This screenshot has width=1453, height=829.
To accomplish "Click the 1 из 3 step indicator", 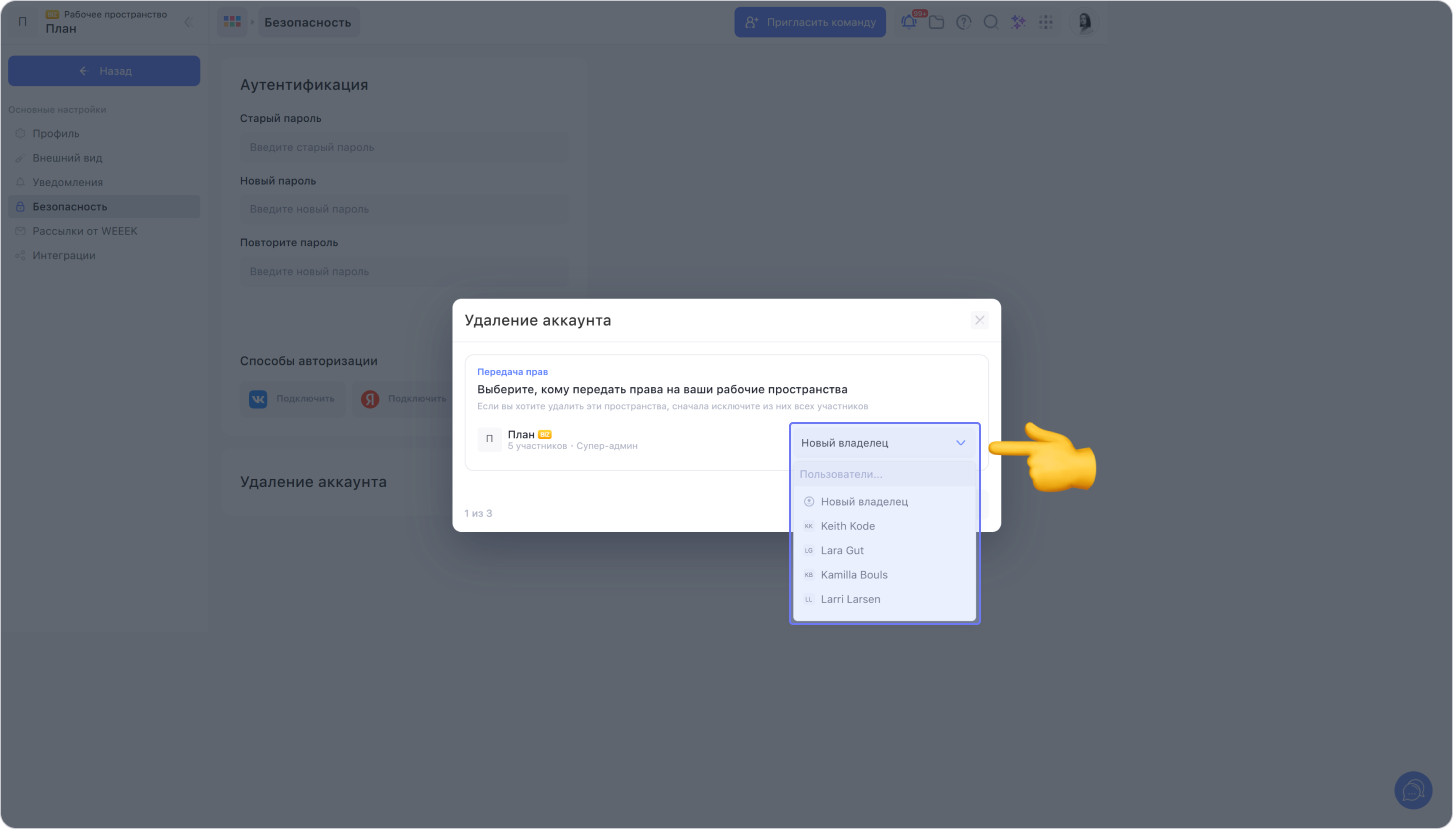I will (478, 513).
